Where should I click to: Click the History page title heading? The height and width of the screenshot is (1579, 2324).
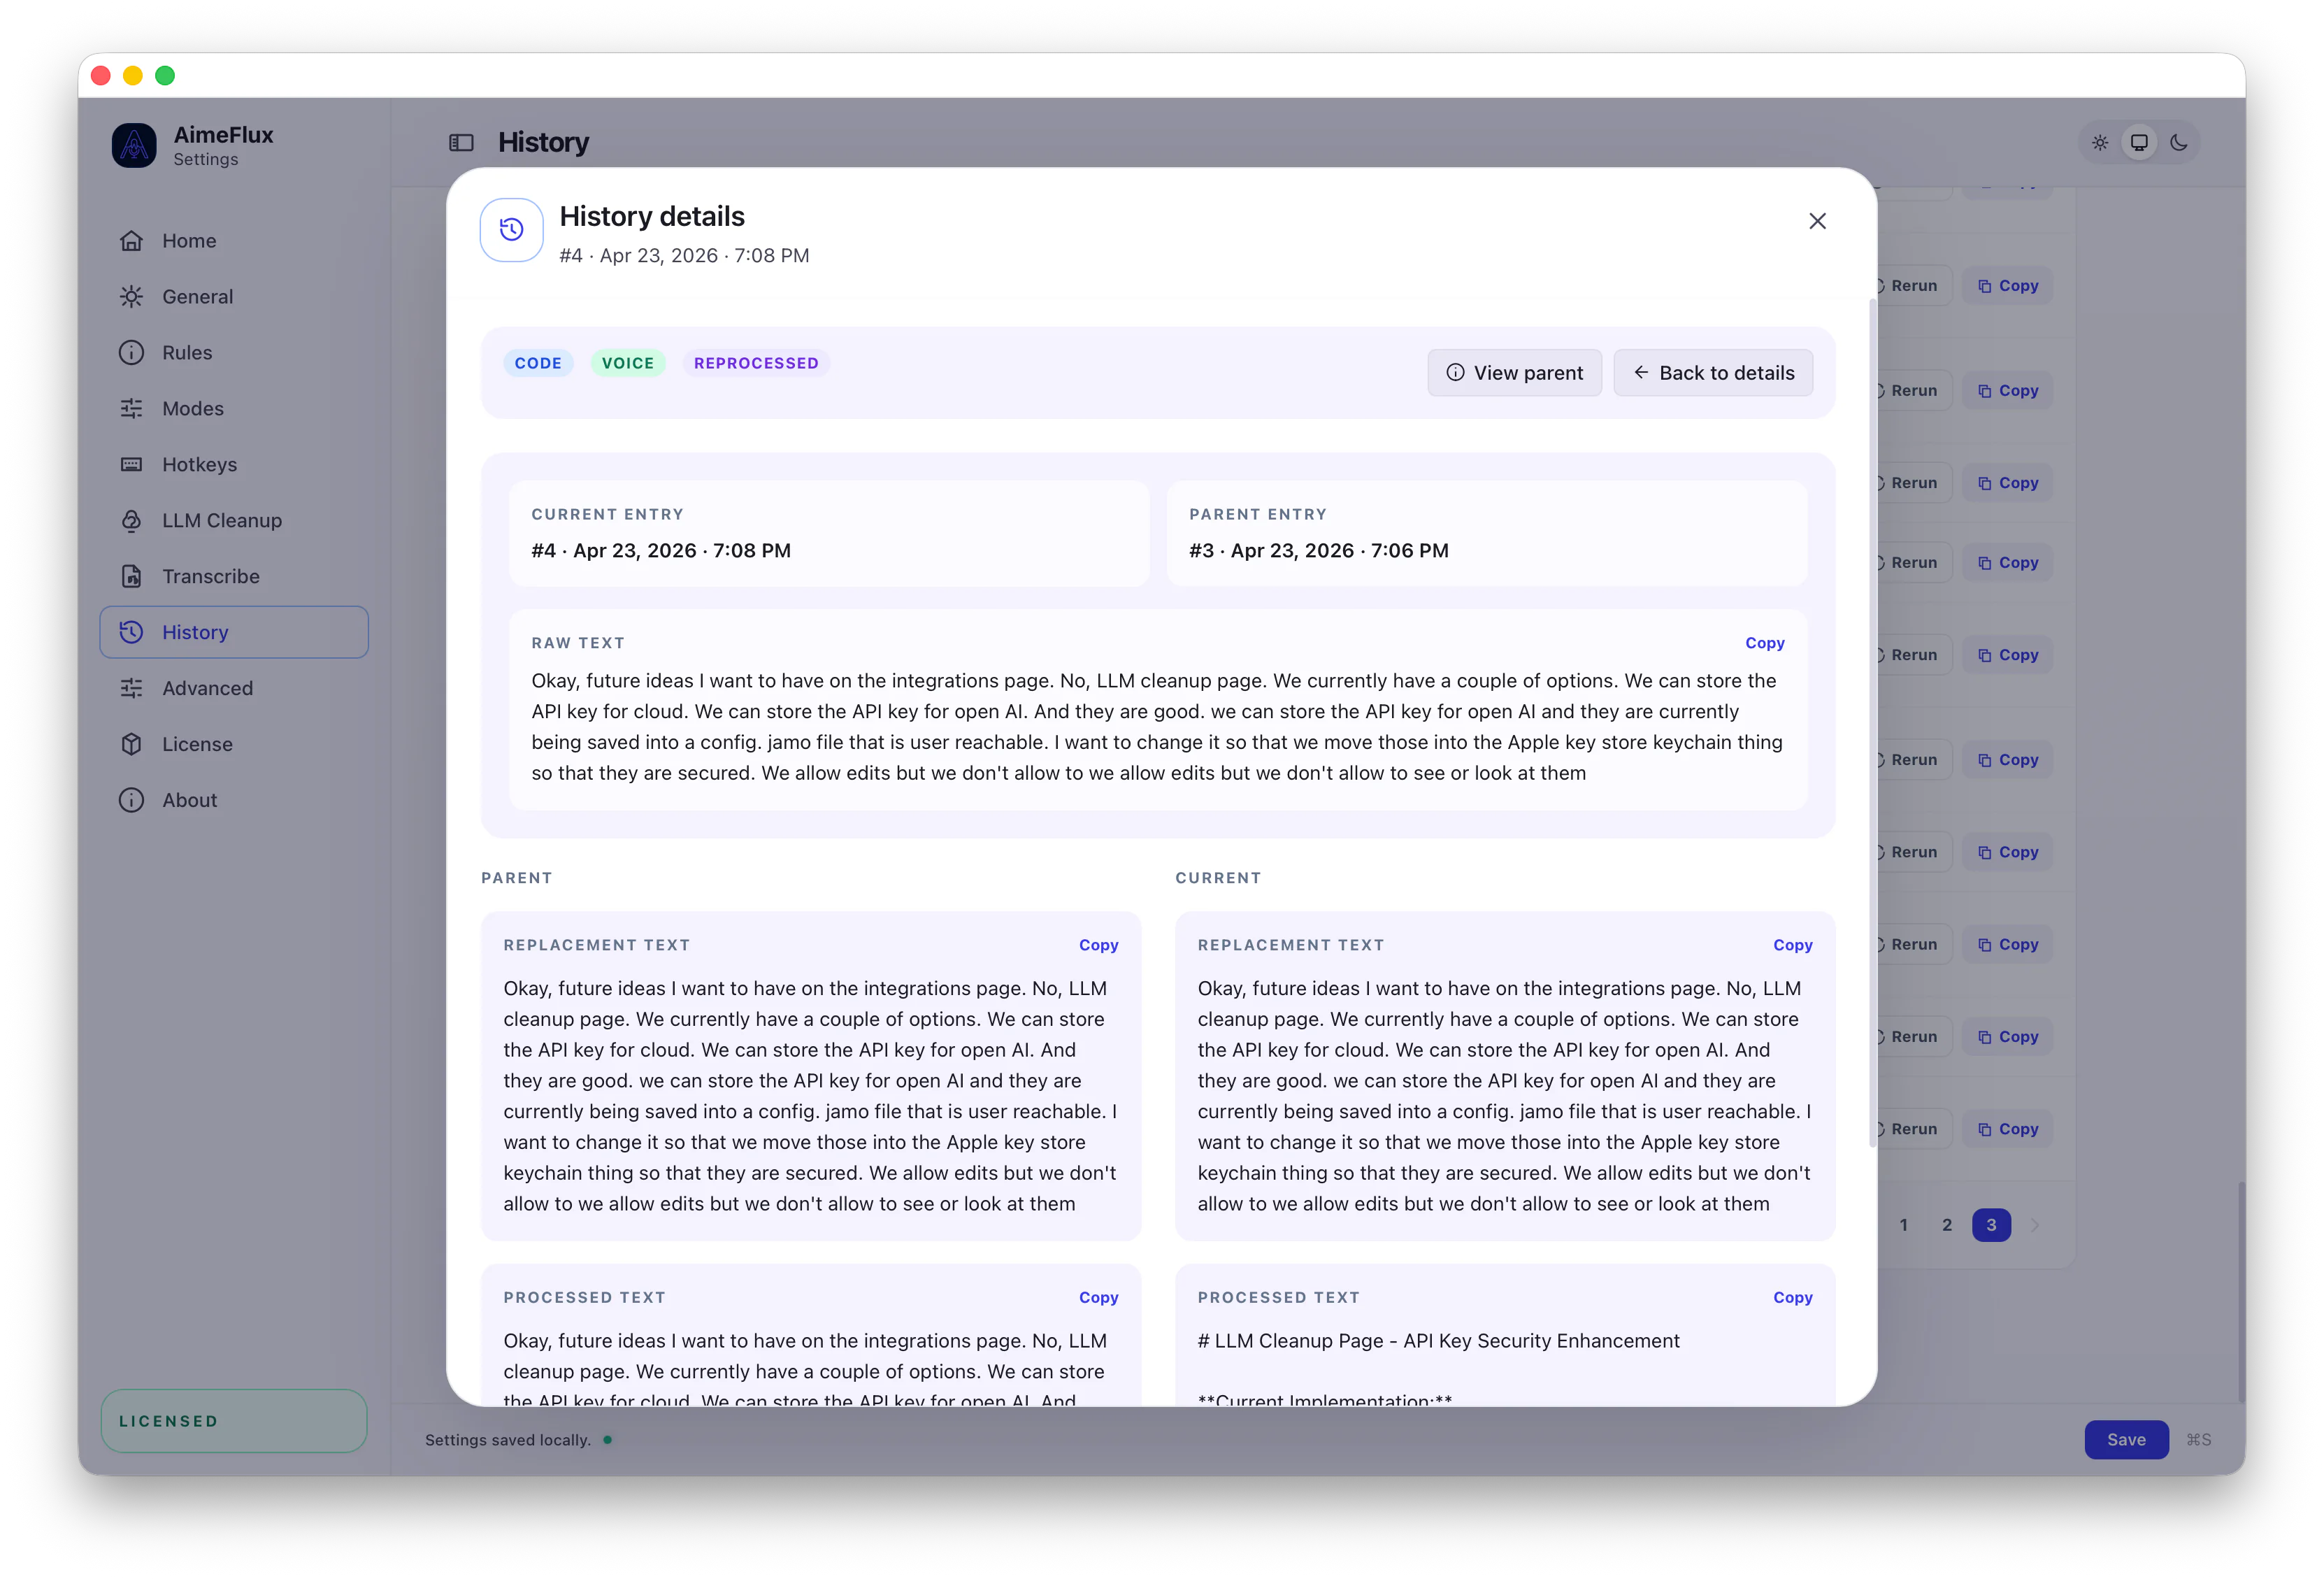pos(543,143)
